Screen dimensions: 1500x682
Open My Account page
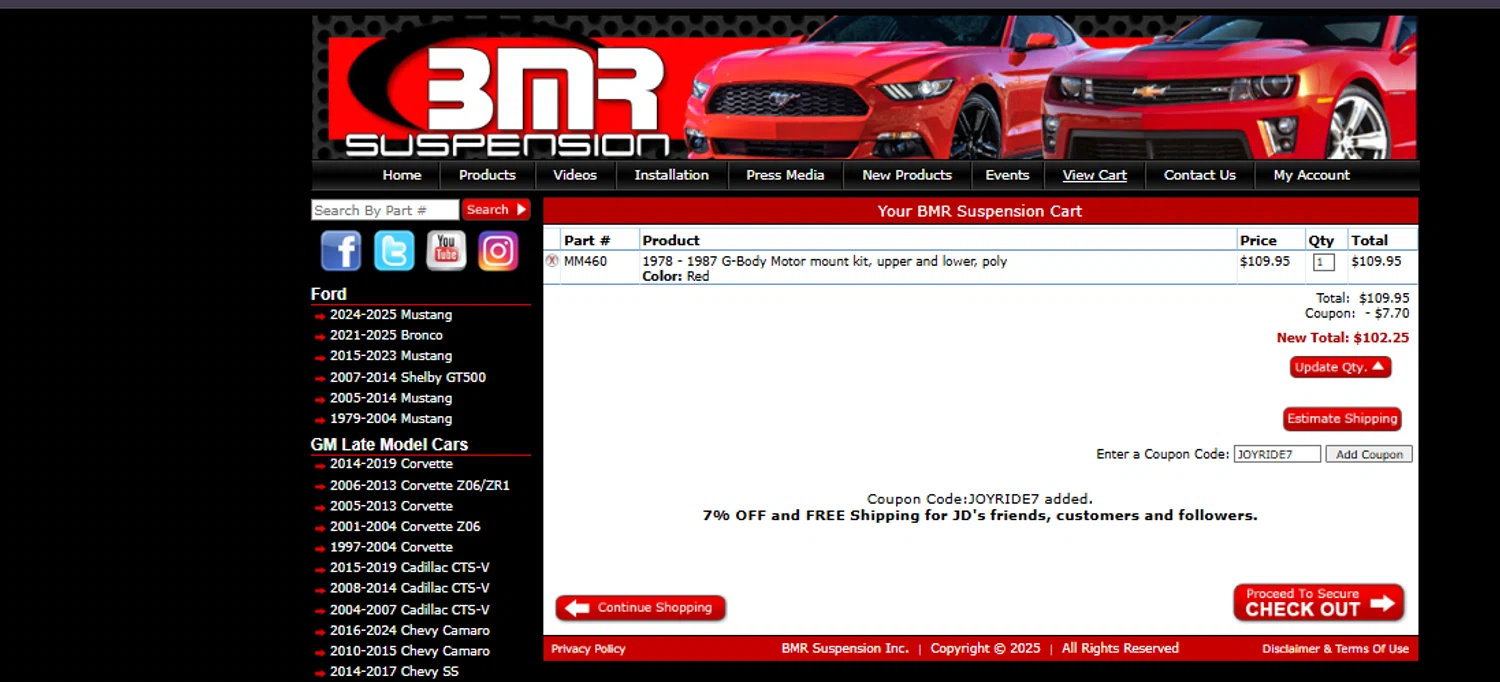[1311, 175]
